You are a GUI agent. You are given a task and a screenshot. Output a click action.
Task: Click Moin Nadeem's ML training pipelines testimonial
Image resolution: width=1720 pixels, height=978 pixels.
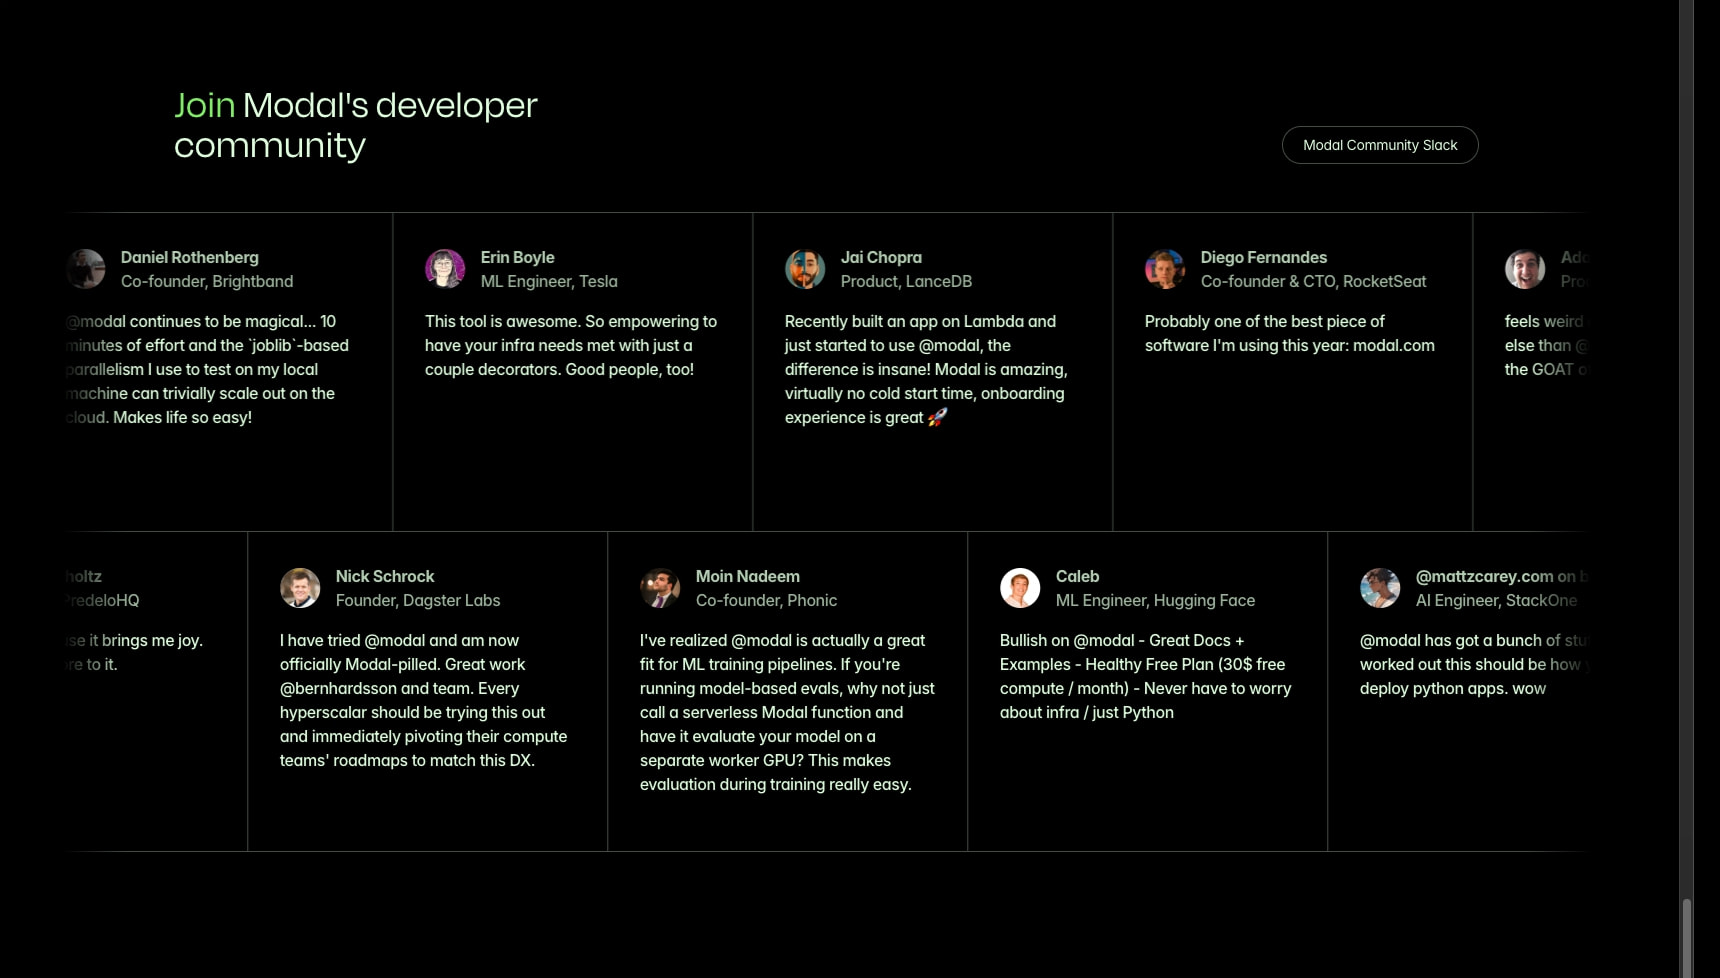(x=787, y=712)
